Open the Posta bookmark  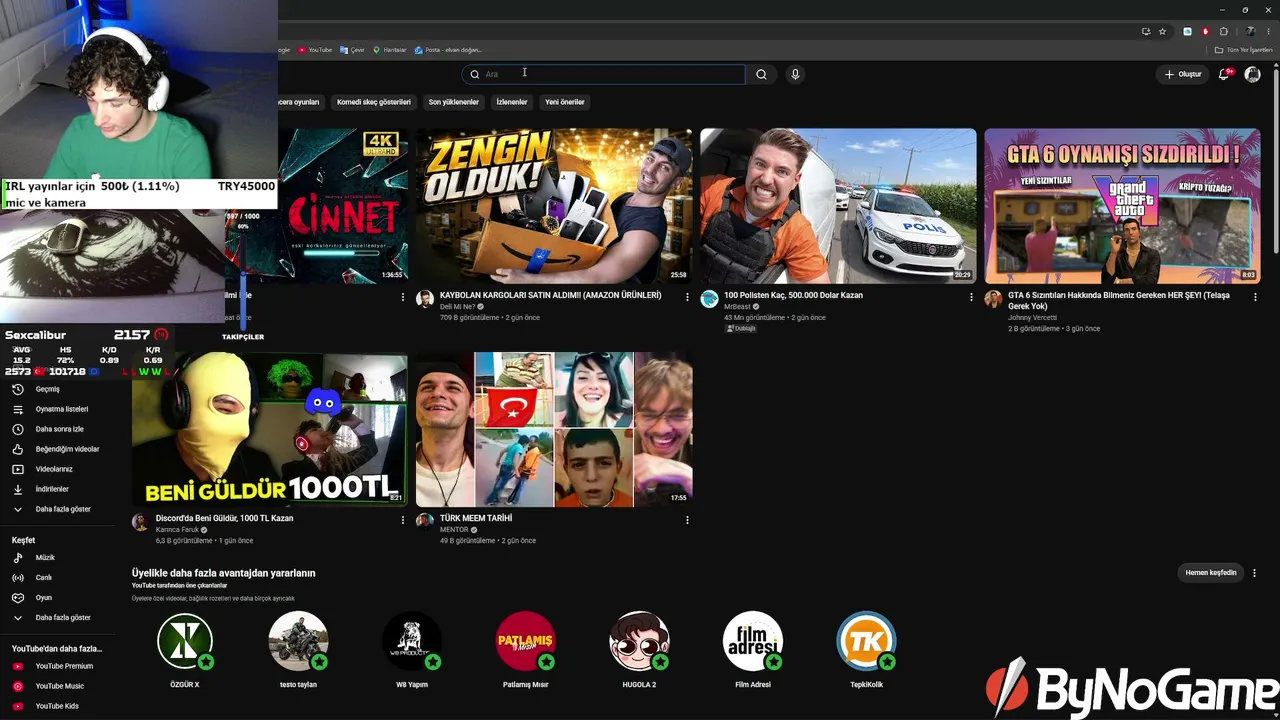tap(448, 50)
